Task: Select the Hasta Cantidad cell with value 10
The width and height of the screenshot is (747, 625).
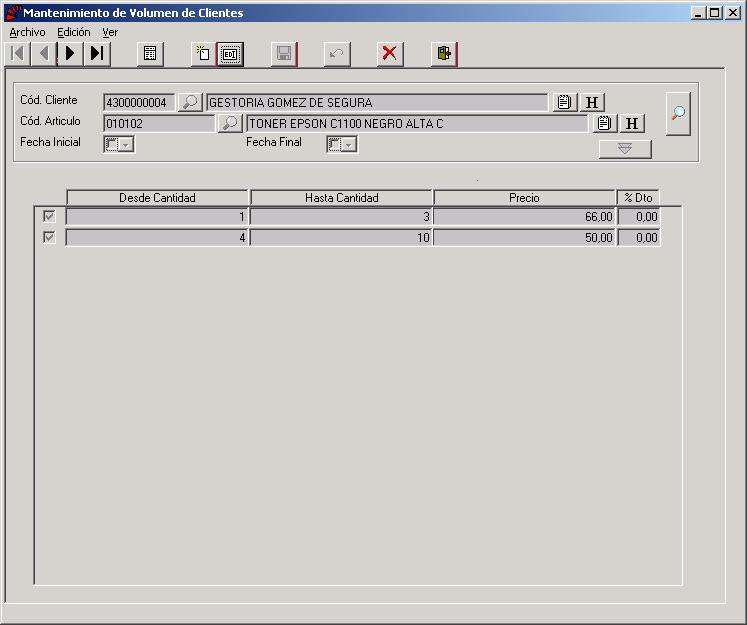Action: coord(341,237)
